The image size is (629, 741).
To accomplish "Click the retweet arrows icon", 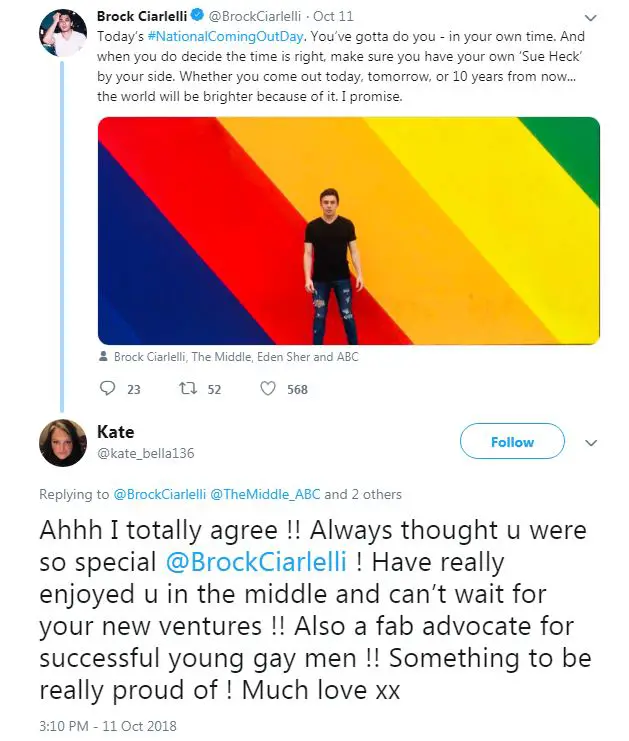I will tap(188, 388).
